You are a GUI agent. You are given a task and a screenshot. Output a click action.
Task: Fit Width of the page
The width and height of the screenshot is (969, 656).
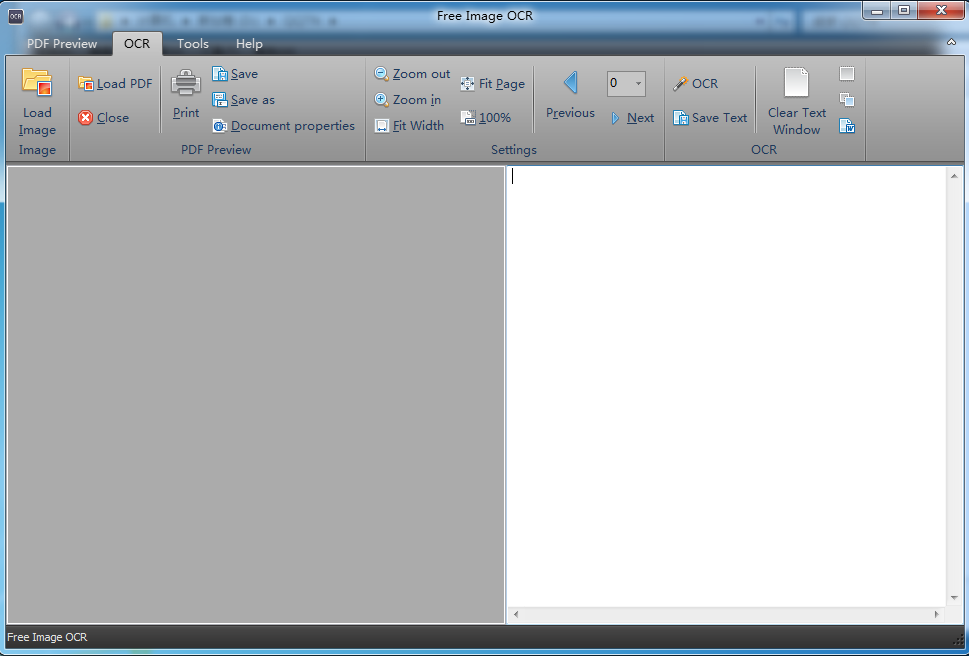[x=409, y=125]
